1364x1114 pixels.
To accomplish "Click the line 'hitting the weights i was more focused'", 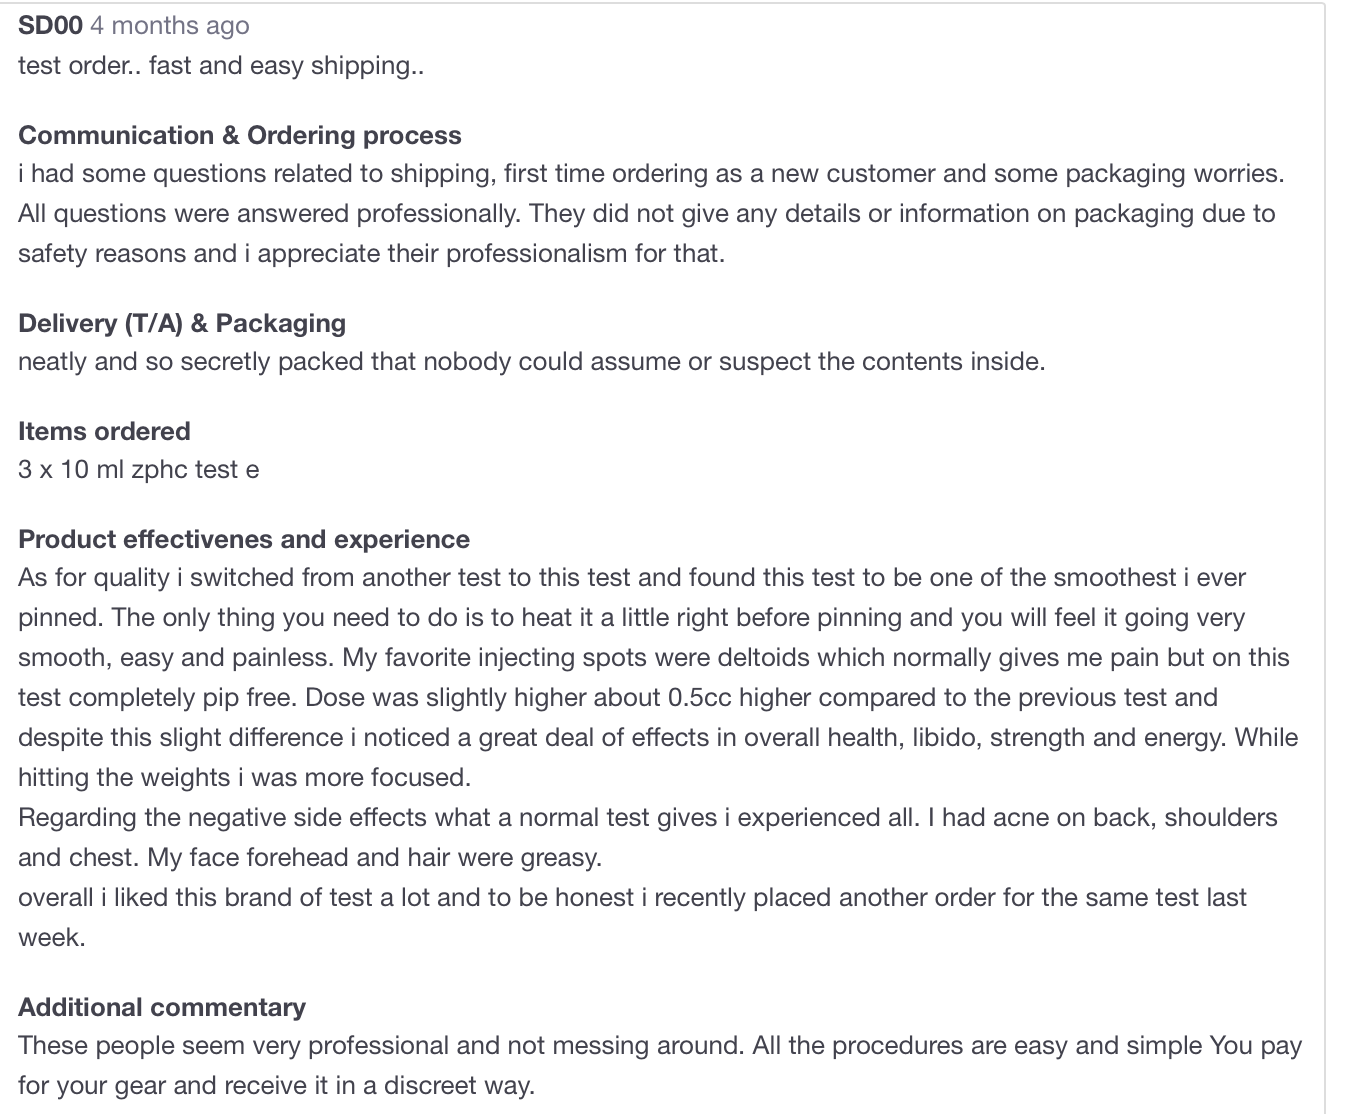I will [x=245, y=777].
